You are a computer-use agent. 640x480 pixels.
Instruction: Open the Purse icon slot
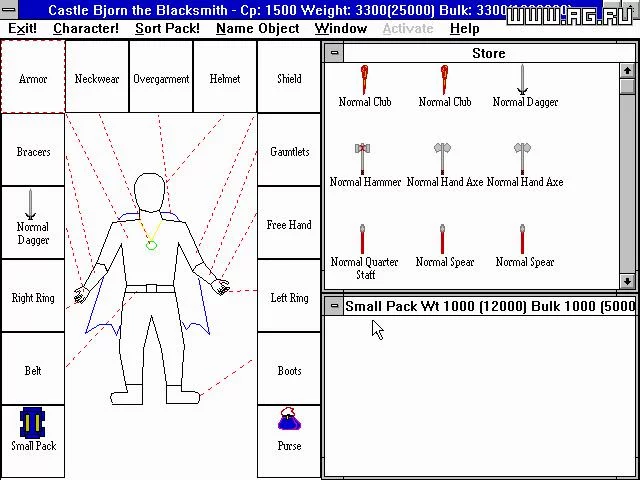289,441
